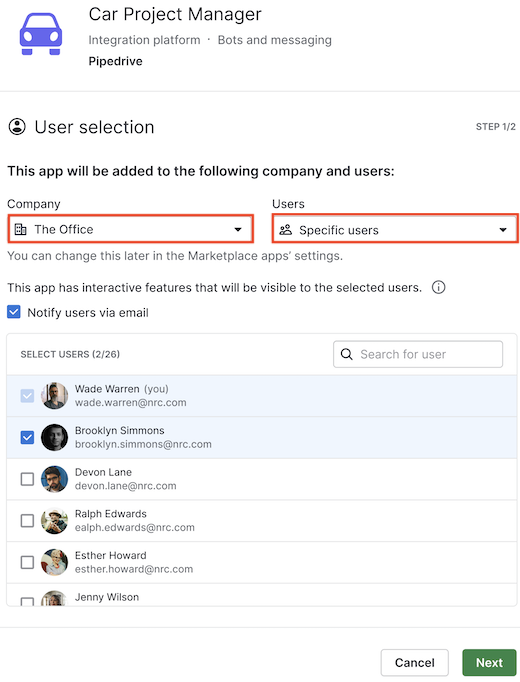Click the people icon in Users field

[286, 230]
